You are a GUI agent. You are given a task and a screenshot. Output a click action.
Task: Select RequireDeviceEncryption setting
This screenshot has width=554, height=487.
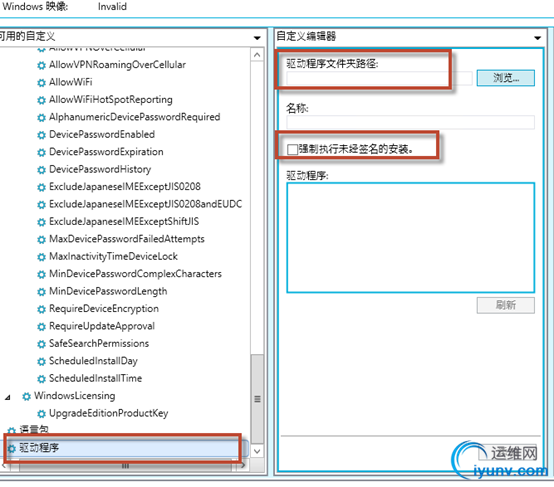point(104,309)
